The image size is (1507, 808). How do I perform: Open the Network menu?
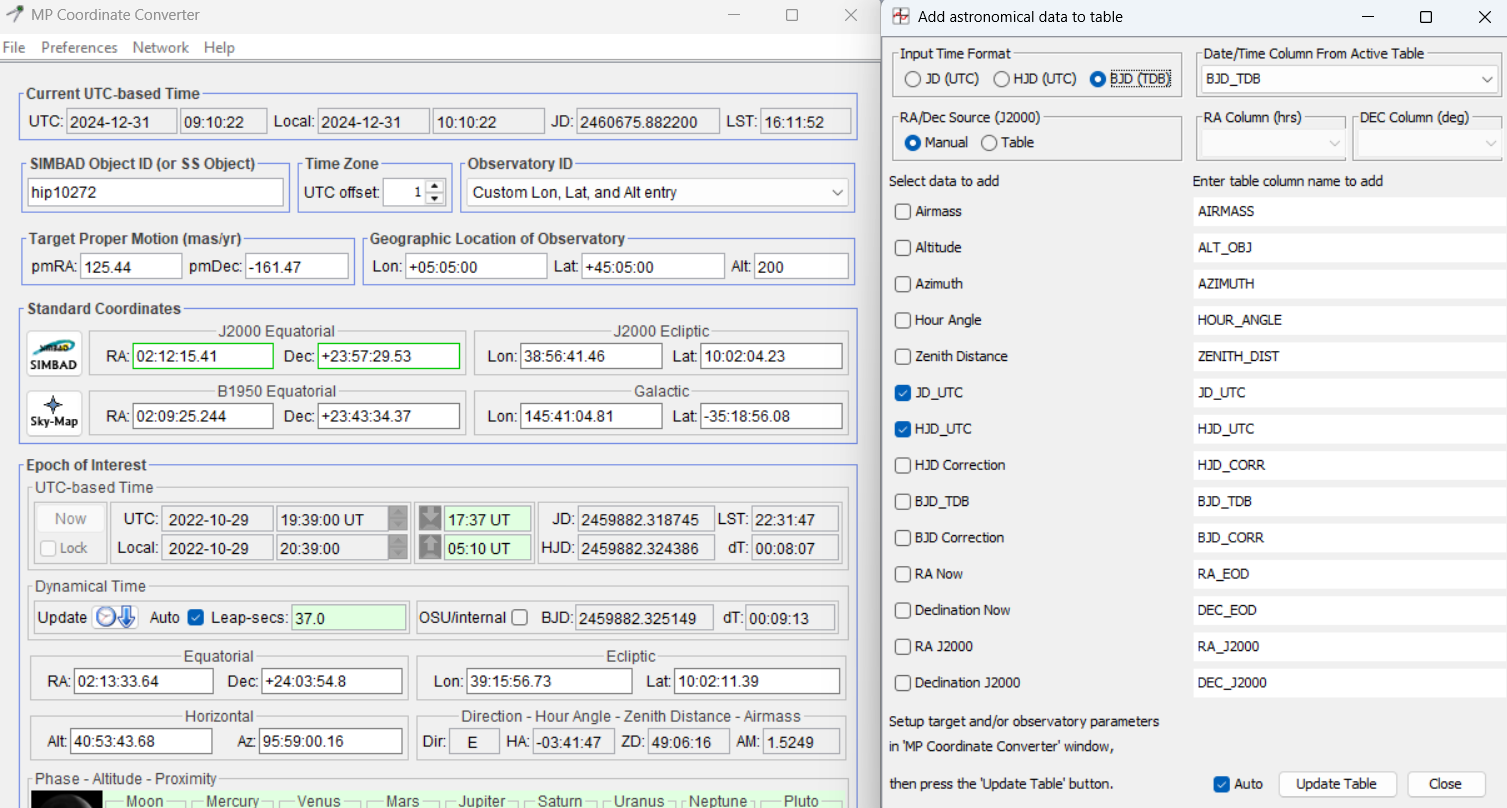point(160,47)
